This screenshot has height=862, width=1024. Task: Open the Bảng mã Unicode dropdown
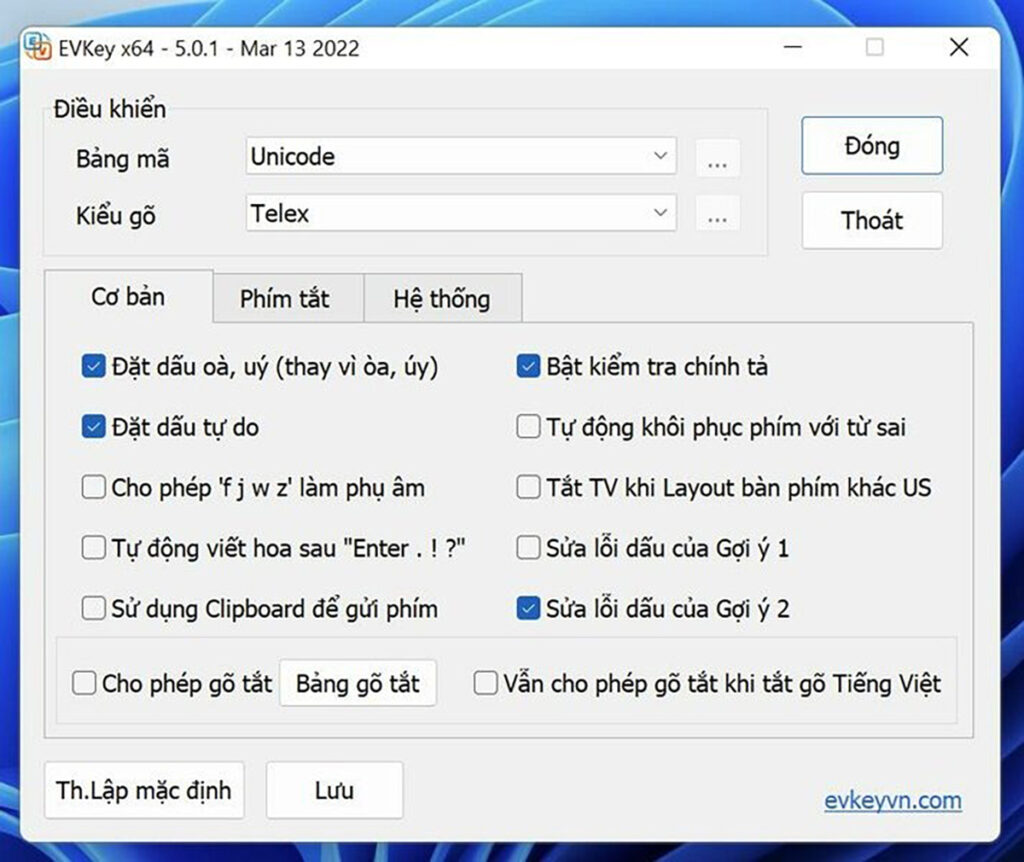461,156
